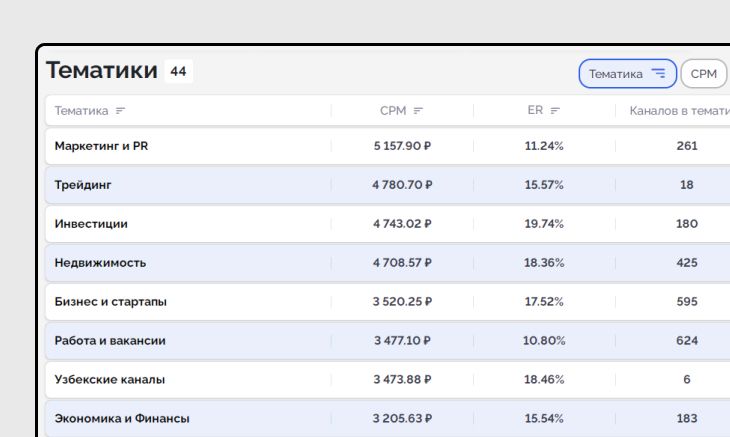The width and height of the screenshot is (730, 437).
Task: Click the Тематики page heading
Action: click(x=102, y=71)
